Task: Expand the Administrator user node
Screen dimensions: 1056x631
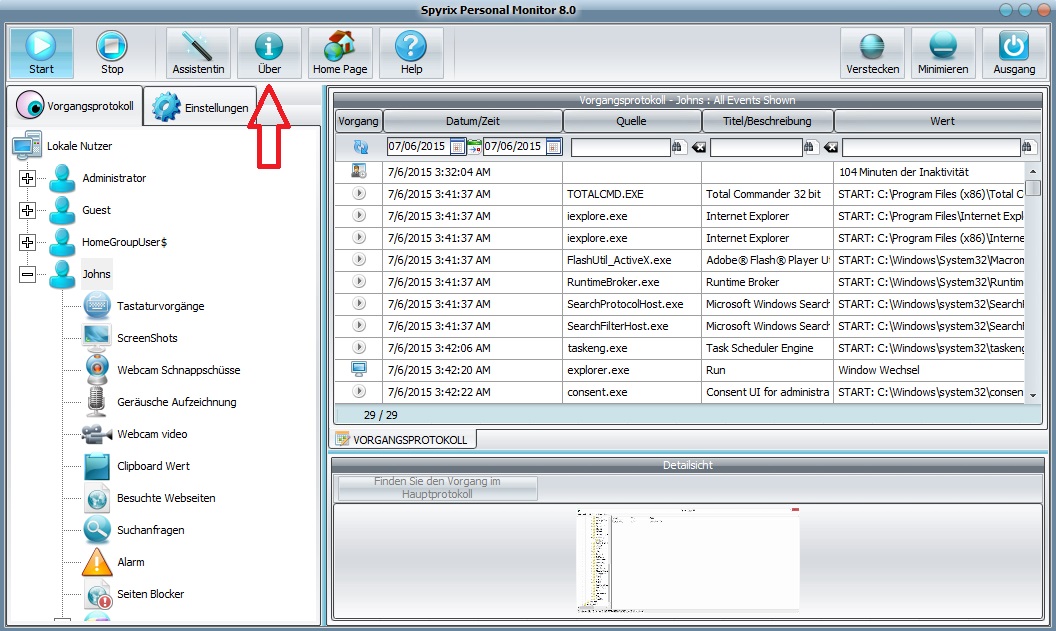Action: [x=28, y=178]
